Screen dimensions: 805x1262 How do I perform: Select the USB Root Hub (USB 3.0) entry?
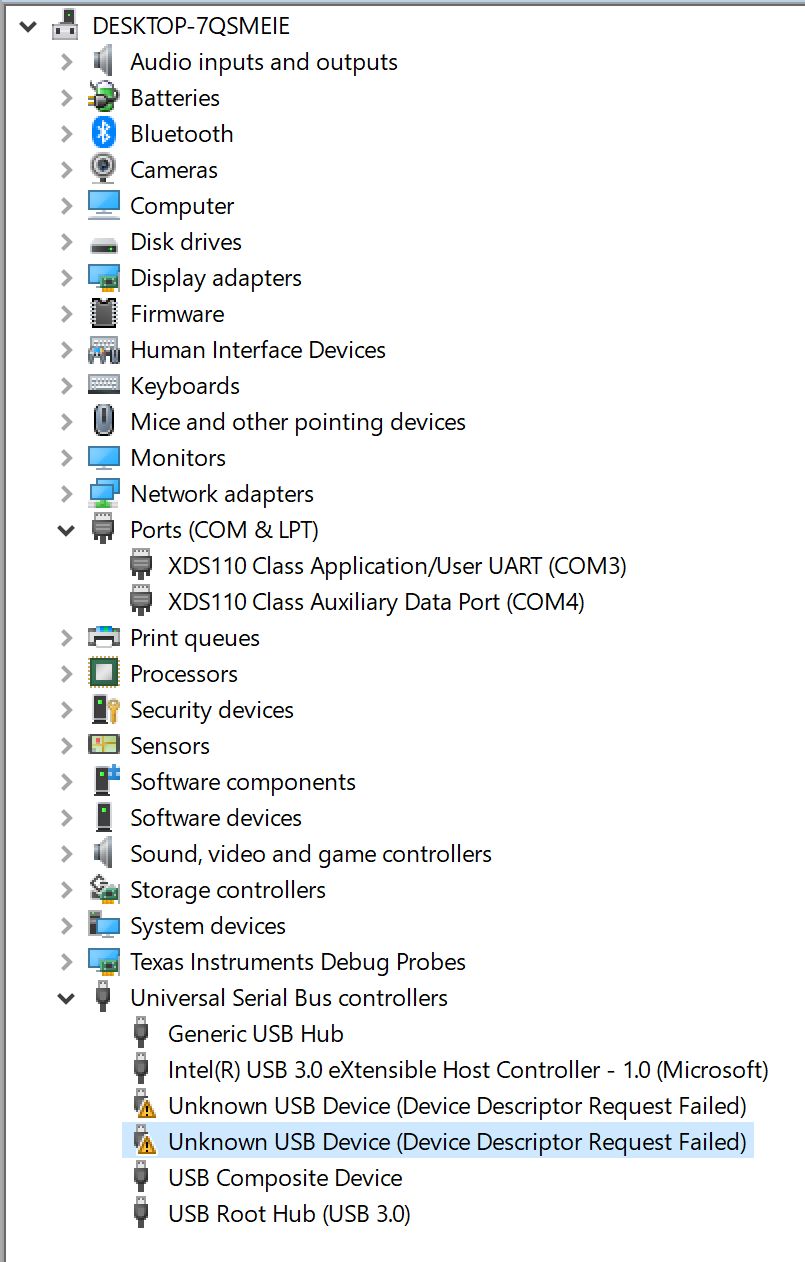(x=289, y=1214)
